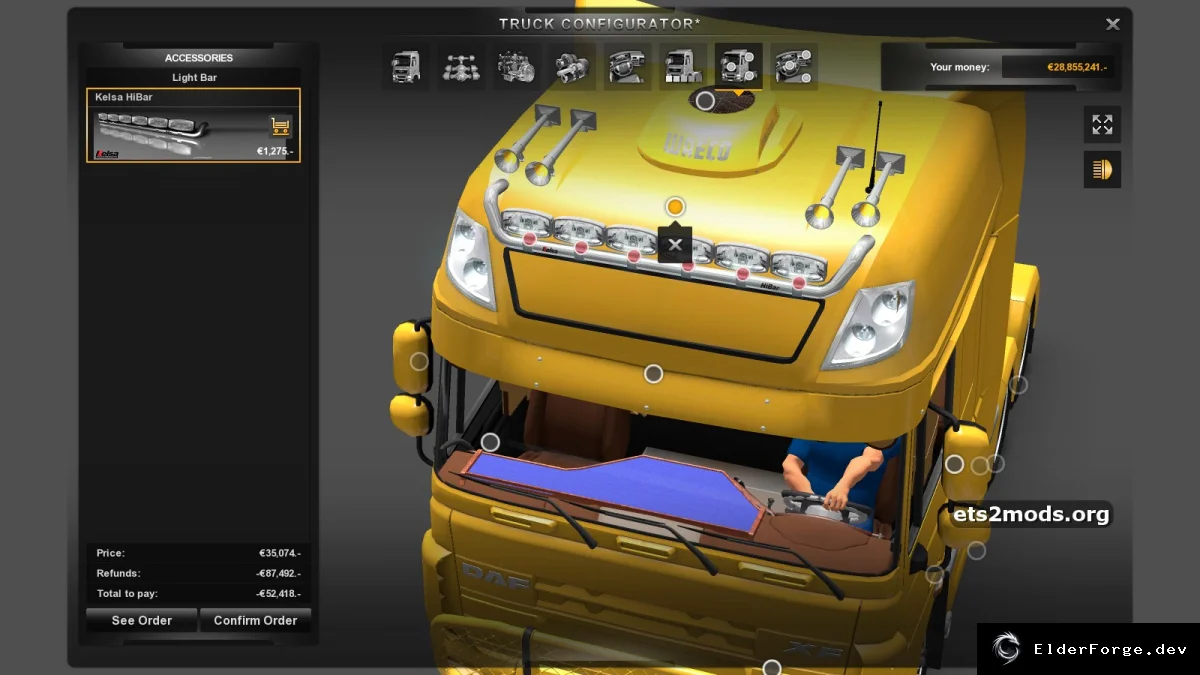Click the €35,074 price value
Image resolution: width=1200 pixels, height=675 pixels.
click(x=280, y=553)
